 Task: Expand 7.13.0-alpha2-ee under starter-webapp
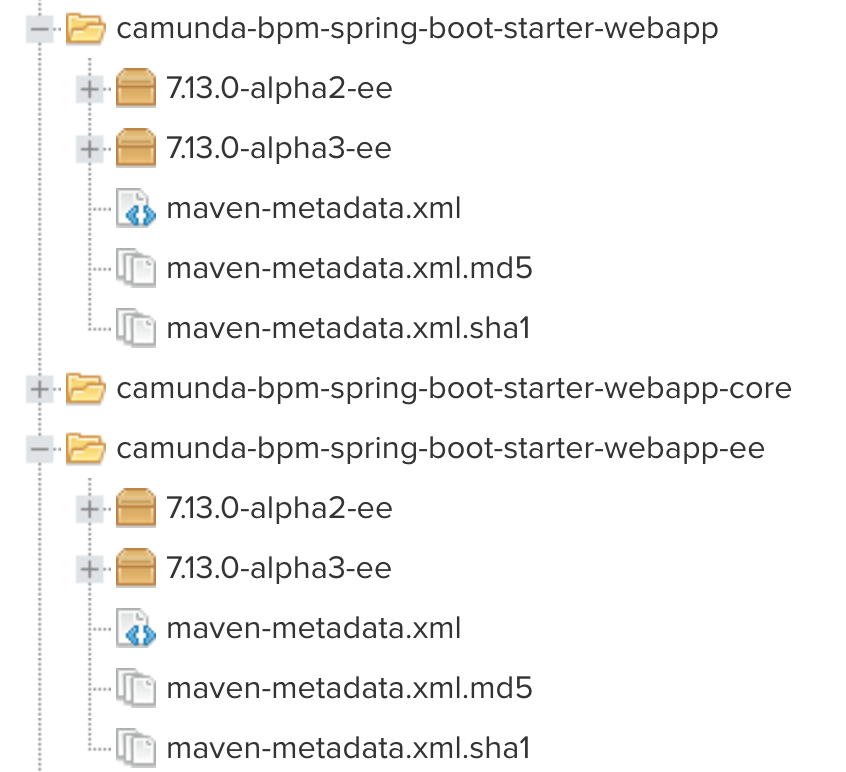[x=90, y=90]
